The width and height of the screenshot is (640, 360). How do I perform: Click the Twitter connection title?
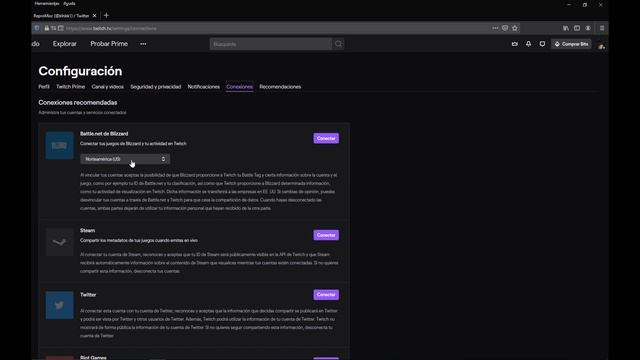(x=88, y=294)
